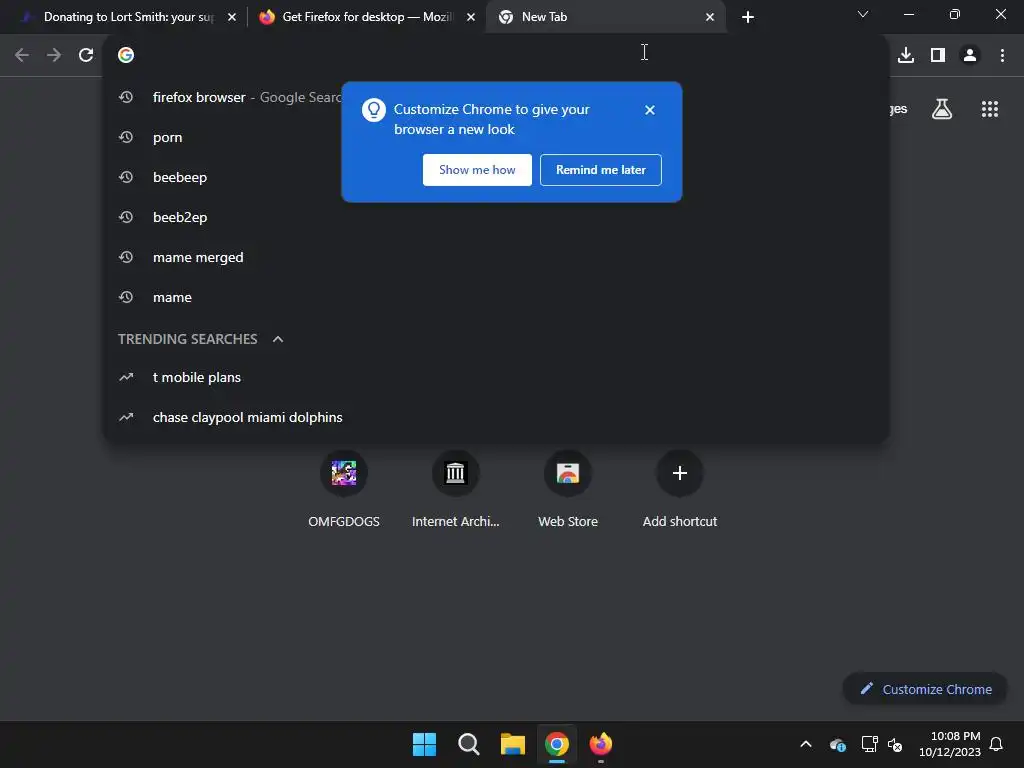Open the Internet Archive shortcut

coord(456,488)
